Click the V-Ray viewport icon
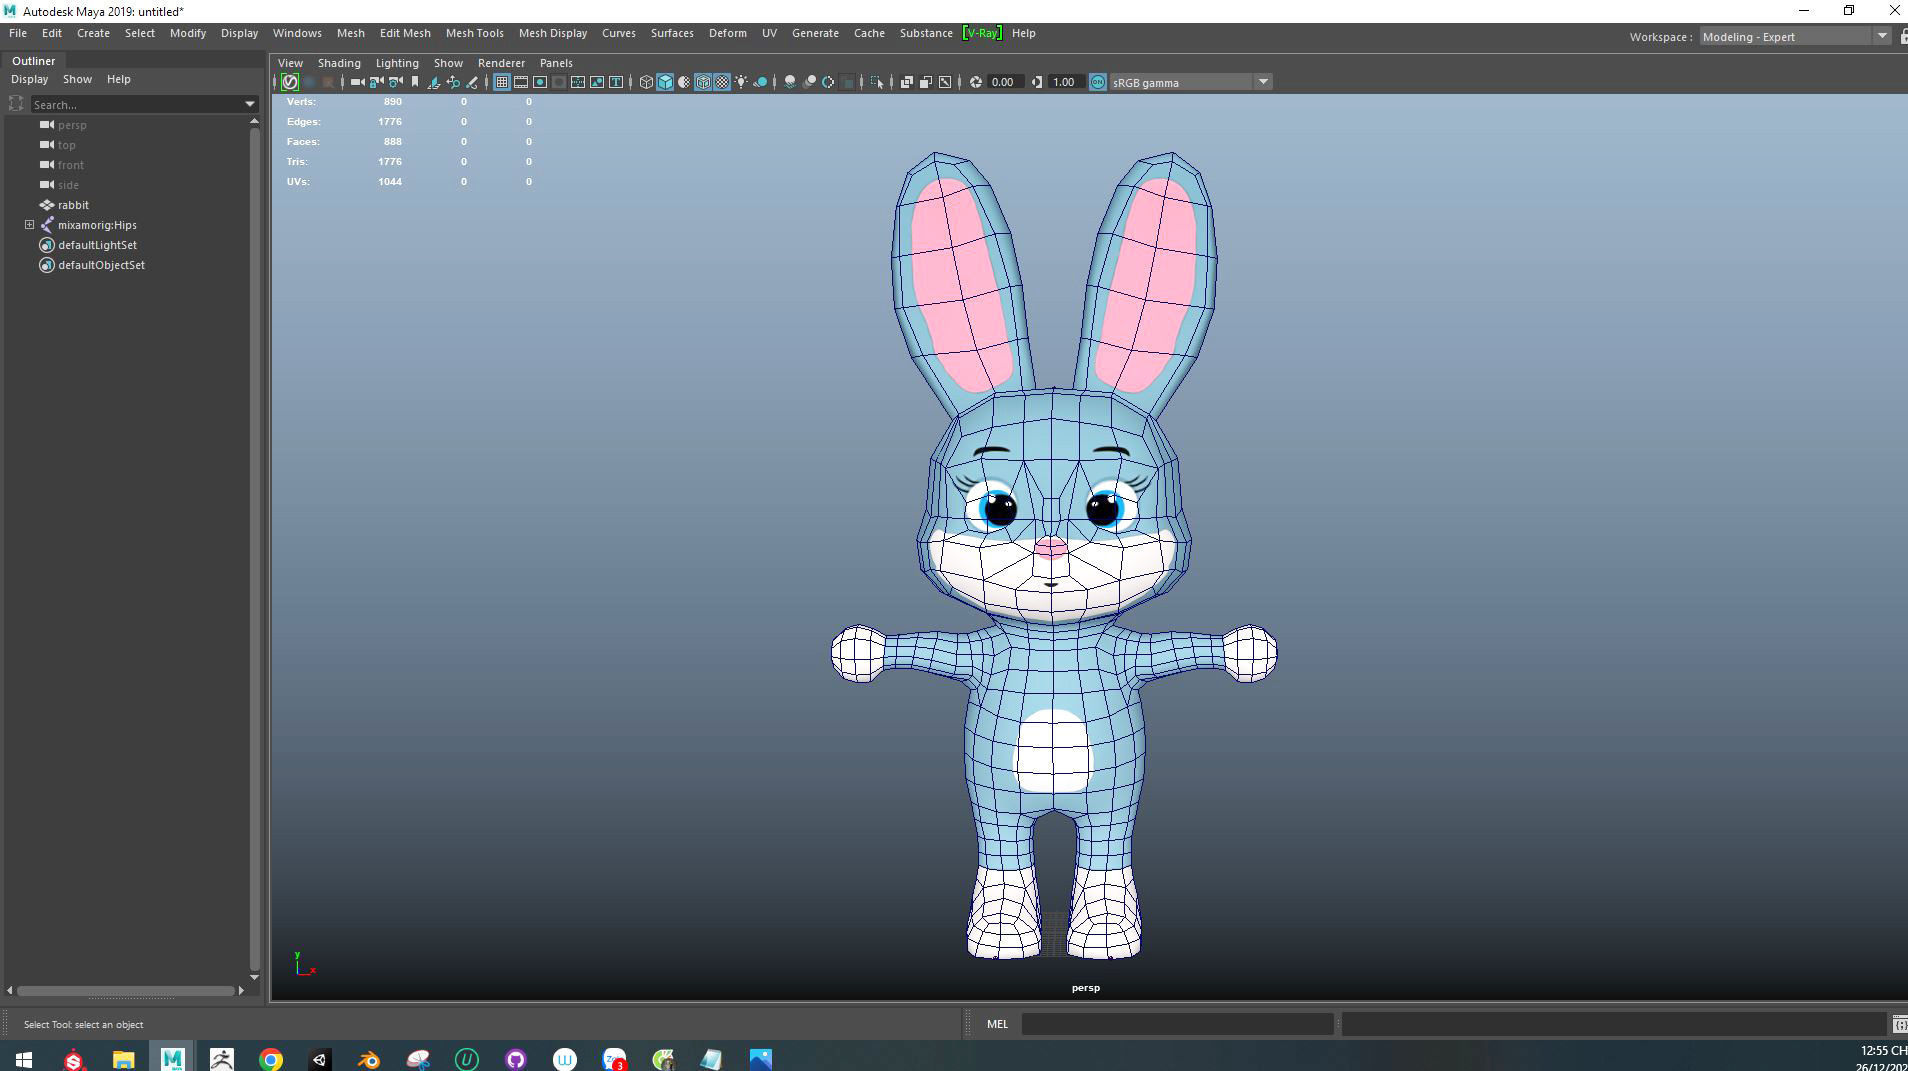 tap(290, 82)
